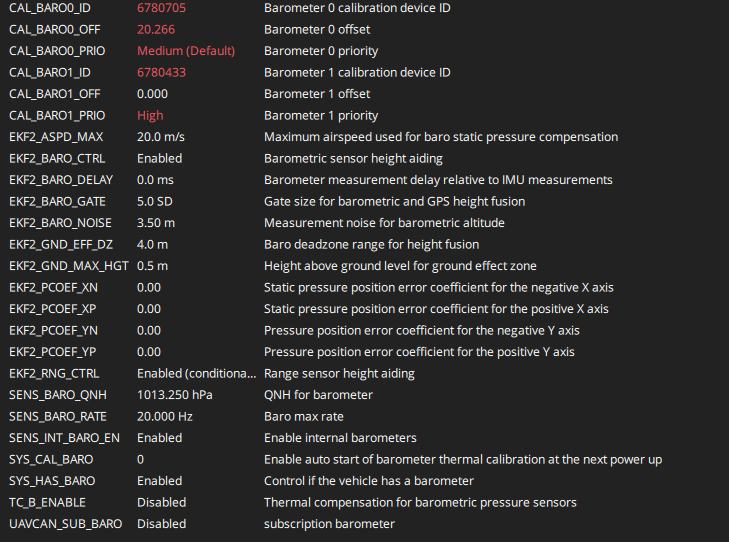The height and width of the screenshot is (542, 729).
Task: Edit the QNH value 1013.250 hPa
Action: click(x=170, y=395)
